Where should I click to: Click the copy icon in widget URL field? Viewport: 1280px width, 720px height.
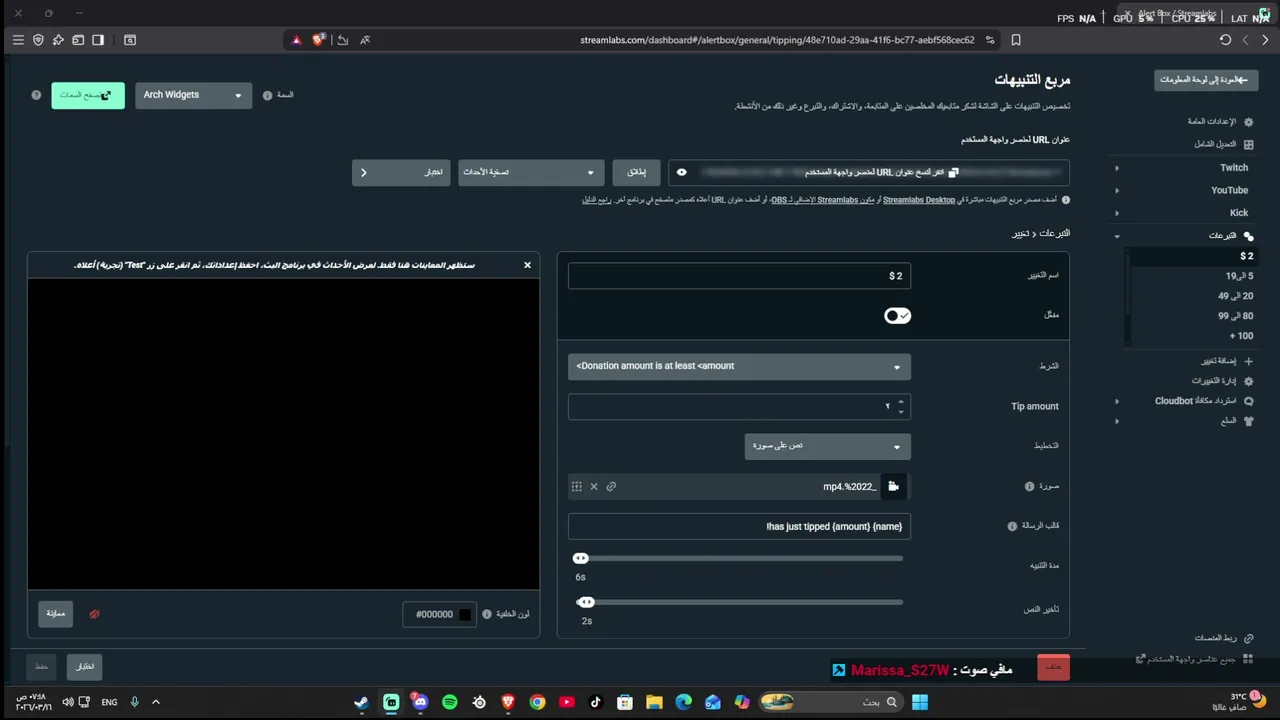pos(953,172)
